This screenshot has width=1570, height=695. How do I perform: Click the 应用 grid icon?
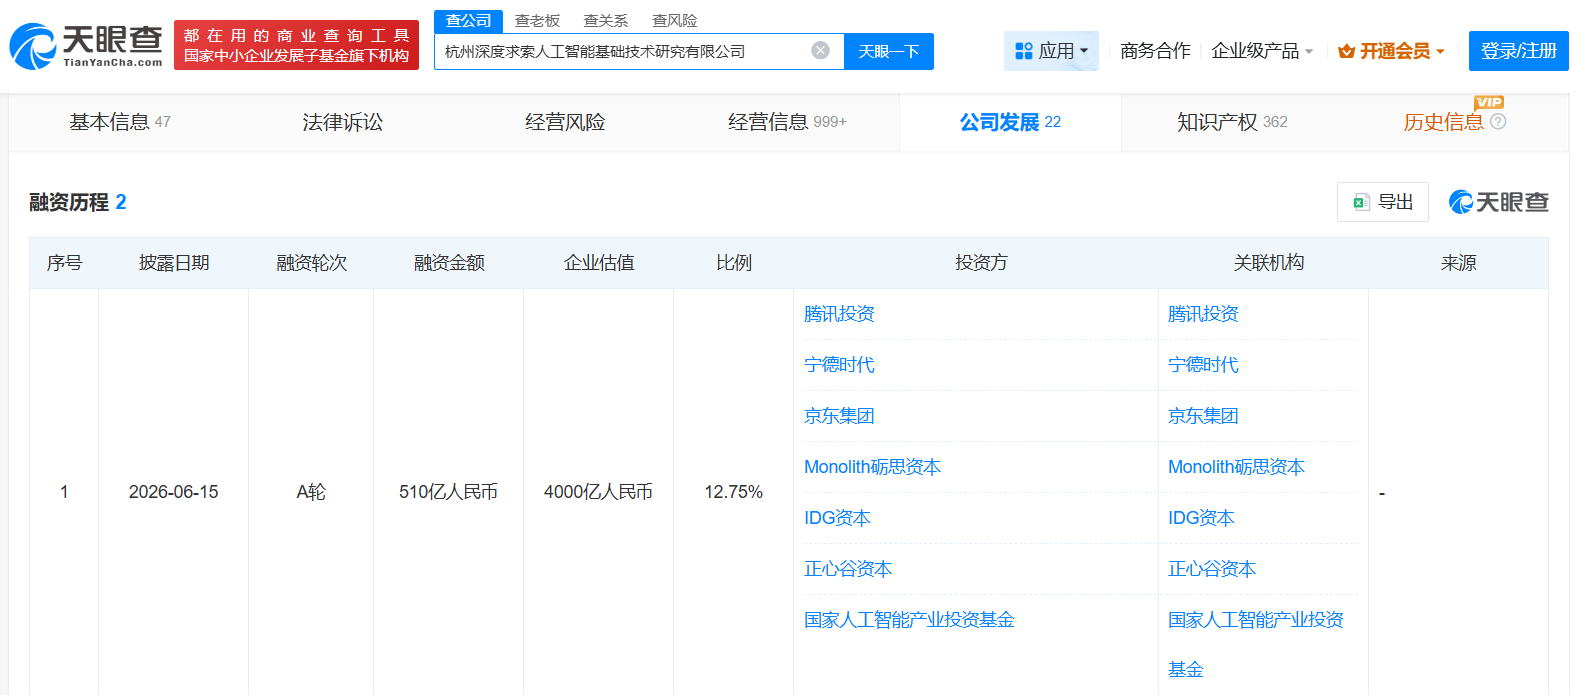coord(1024,51)
